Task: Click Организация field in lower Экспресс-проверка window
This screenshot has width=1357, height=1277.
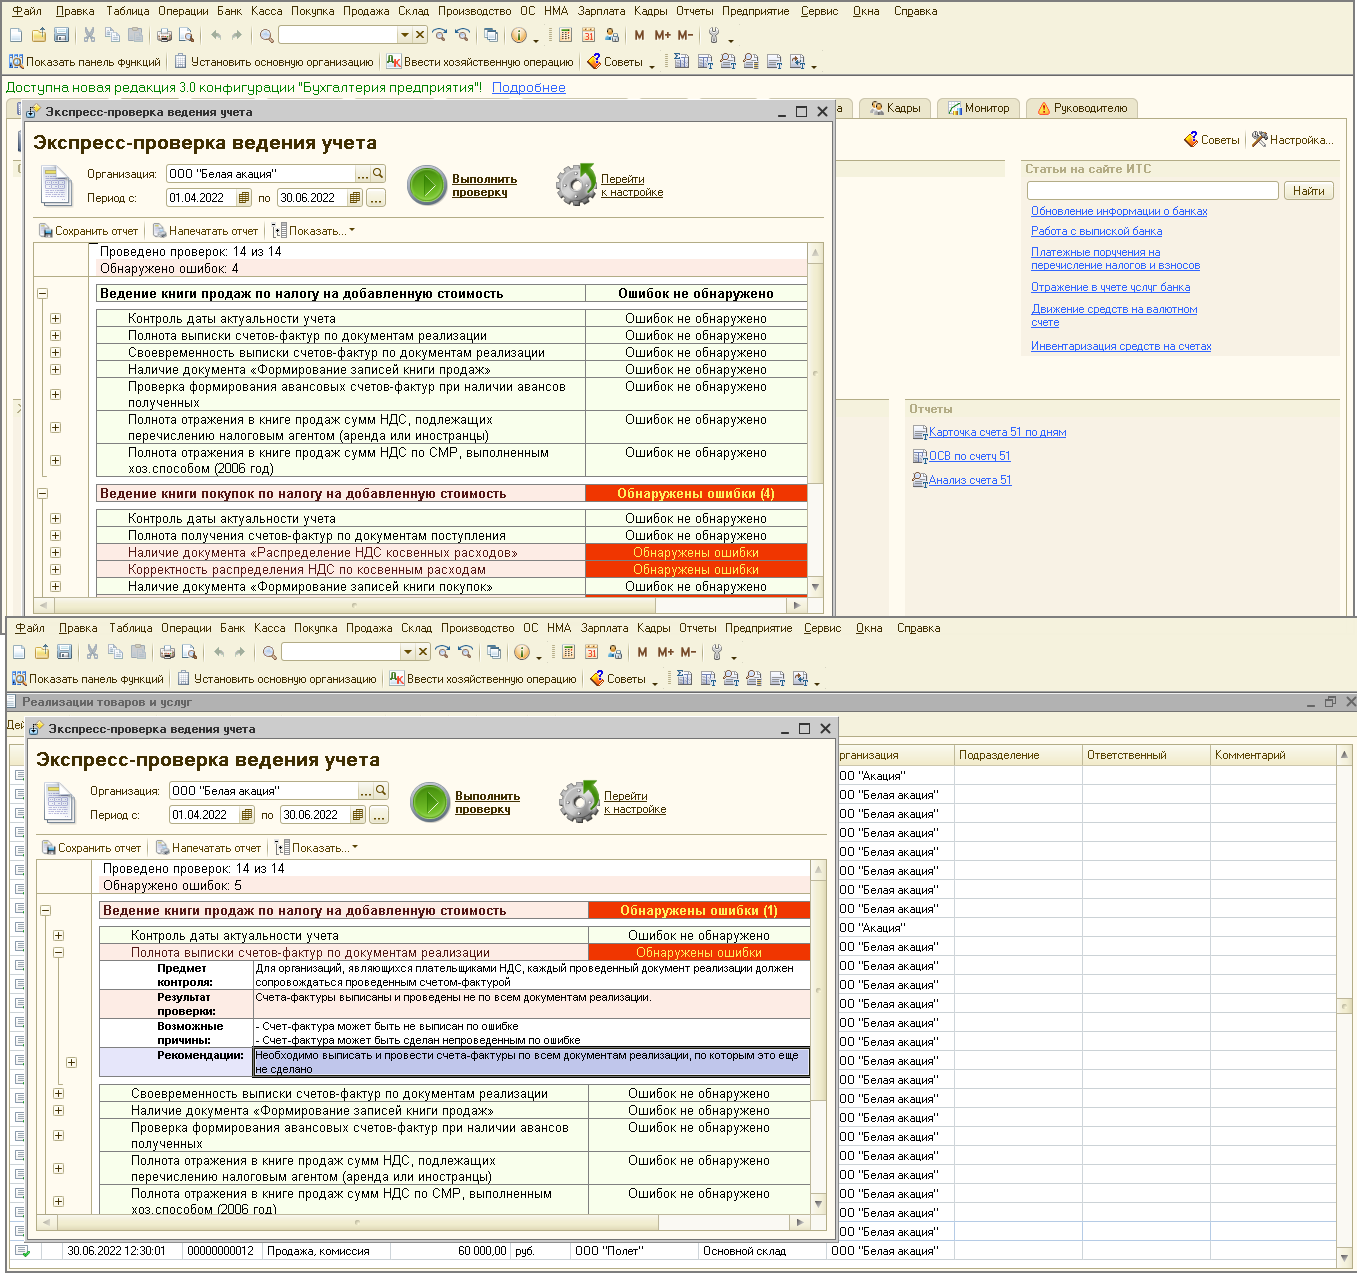Action: coord(264,791)
